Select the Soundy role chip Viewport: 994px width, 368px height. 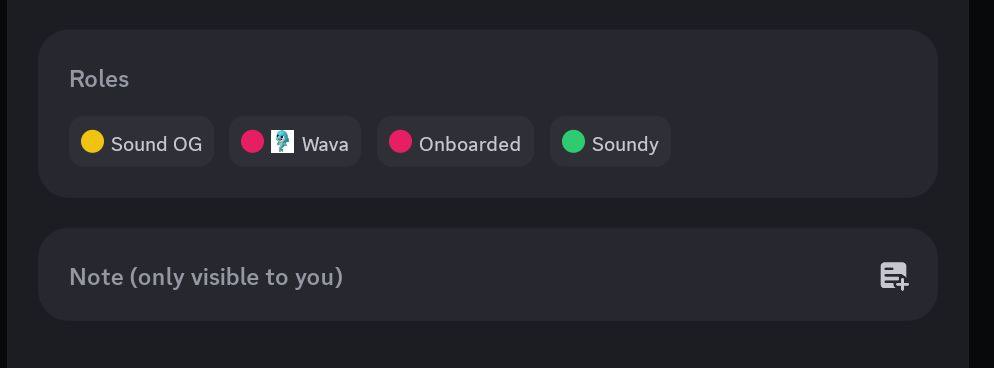[x=610, y=141]
